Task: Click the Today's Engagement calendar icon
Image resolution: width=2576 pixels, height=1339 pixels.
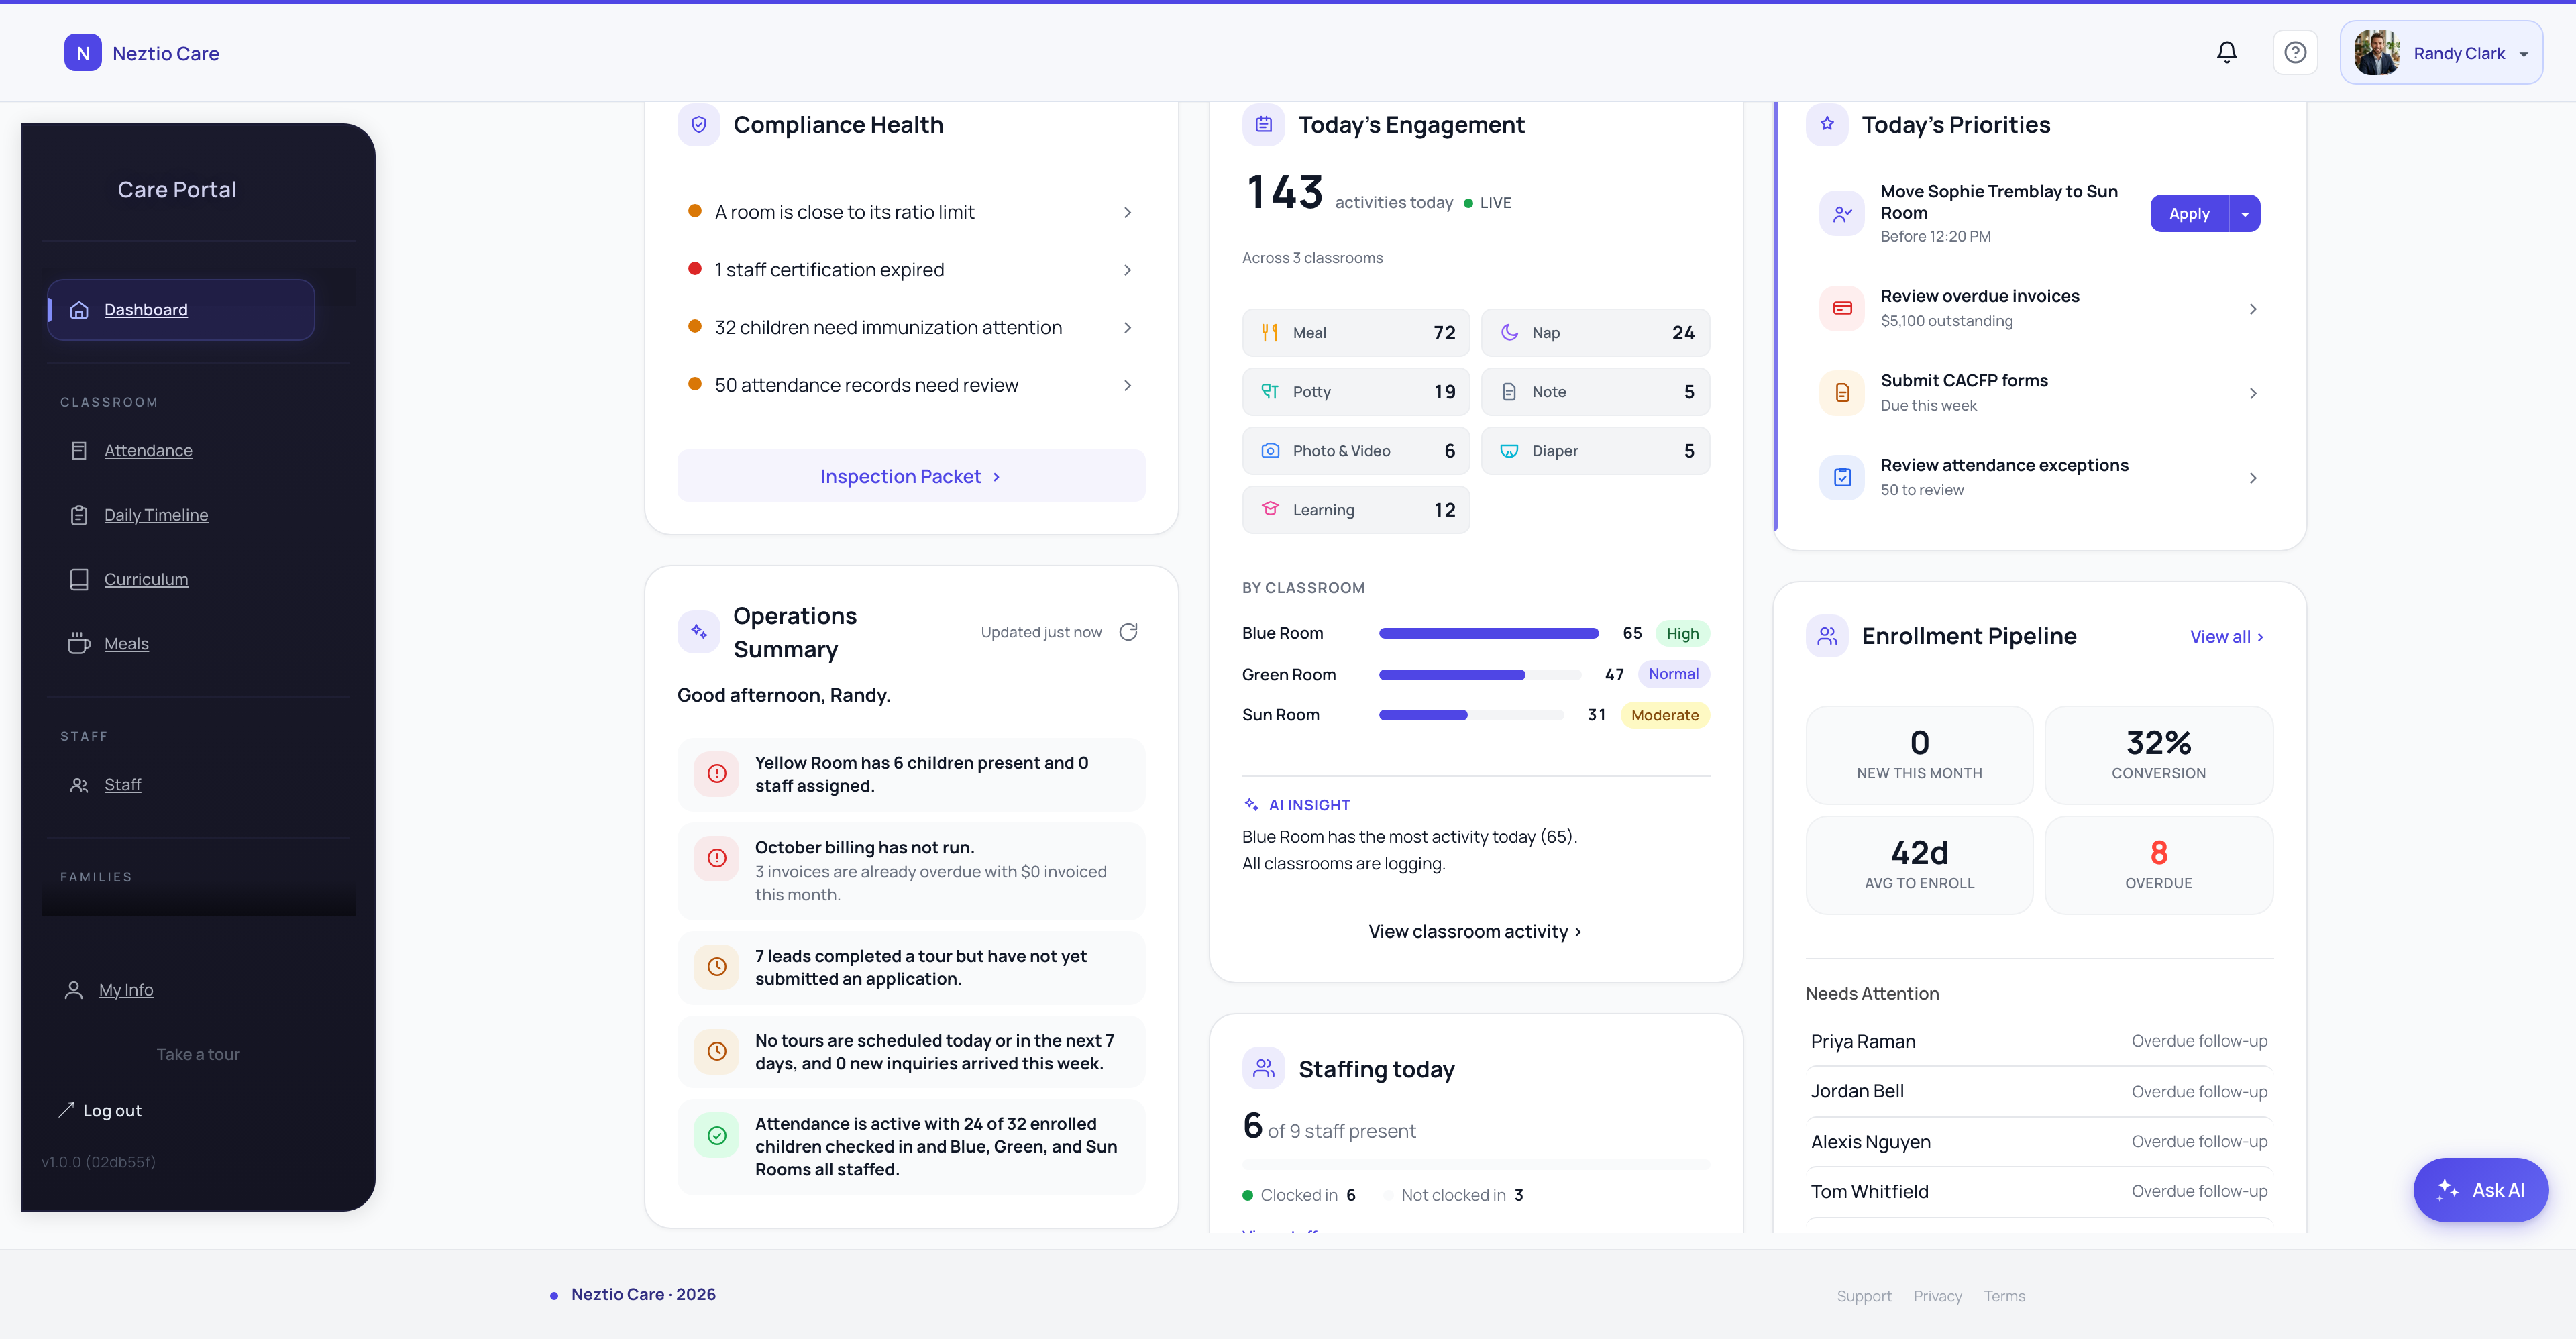Action: pos(1264,125)
